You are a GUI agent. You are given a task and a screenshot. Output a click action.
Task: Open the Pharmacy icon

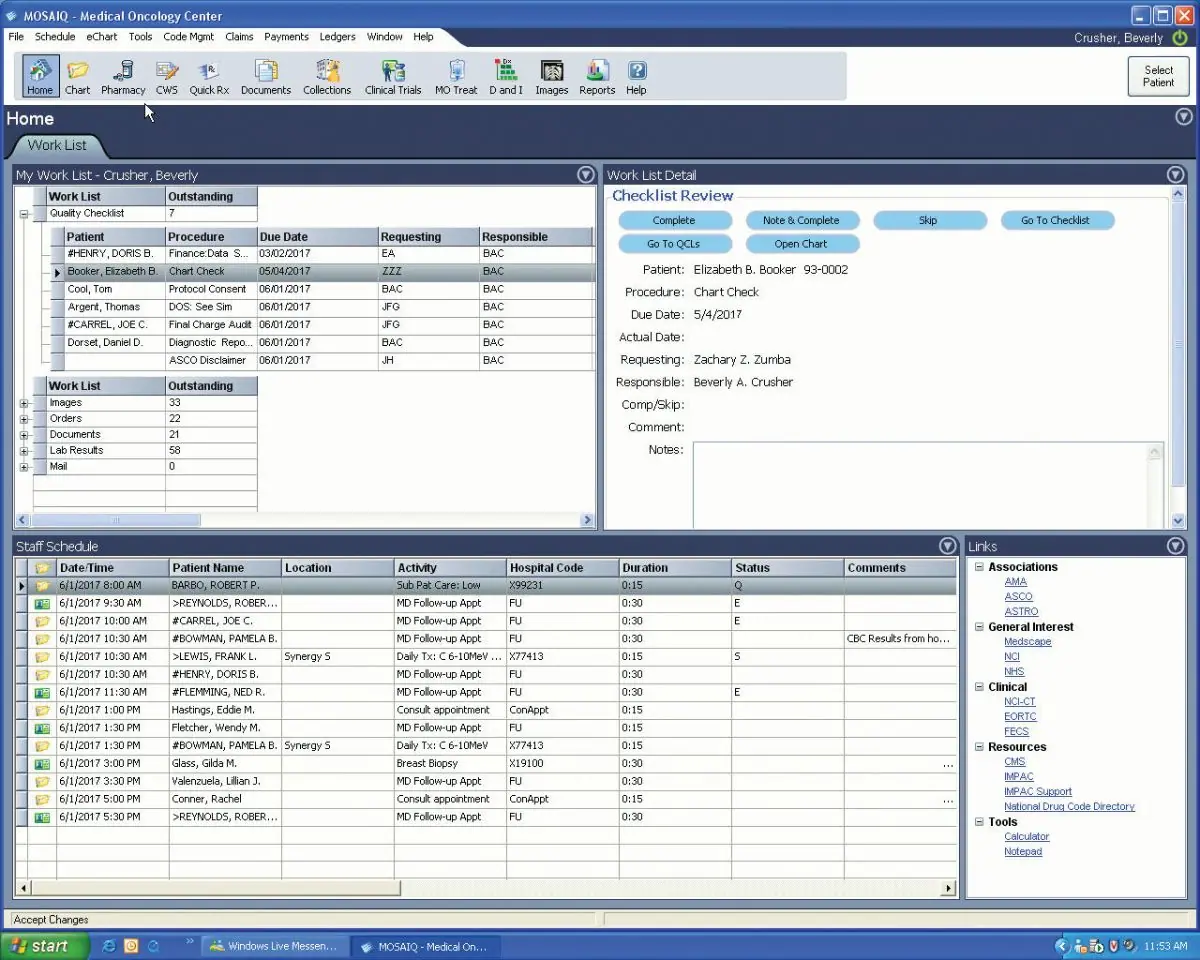pyautogui.click(x=123, y=75)
